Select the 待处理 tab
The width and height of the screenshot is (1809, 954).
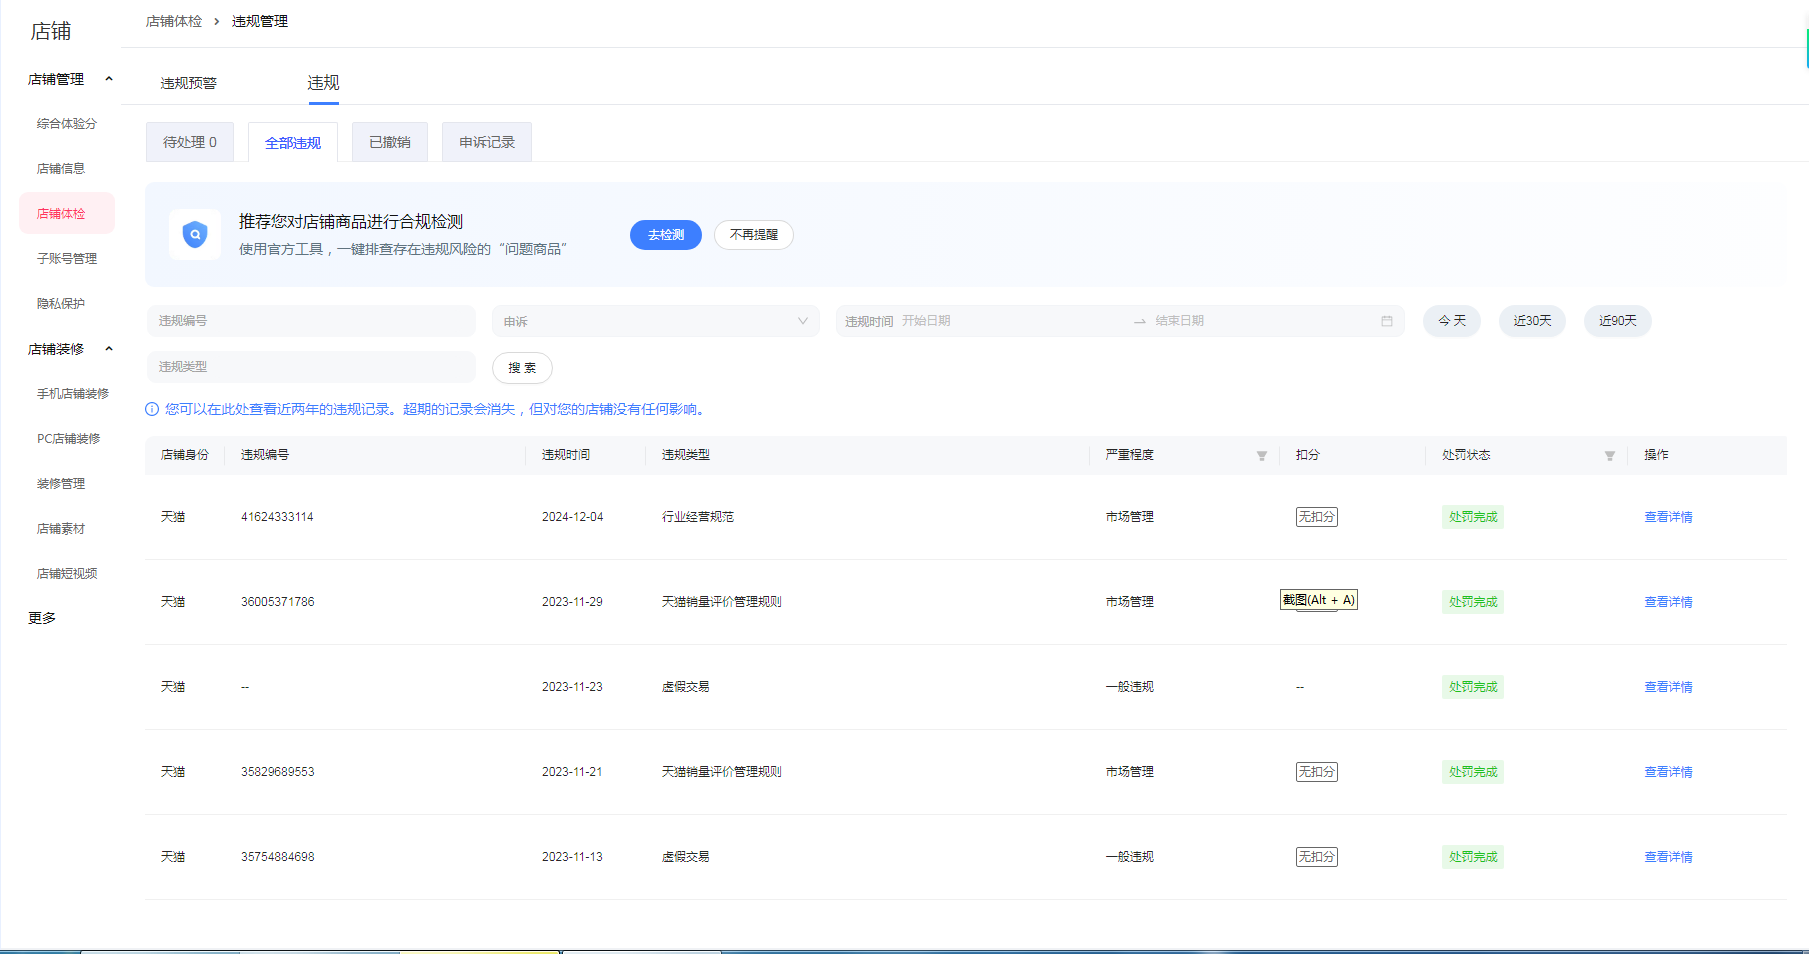coord(190,141)
